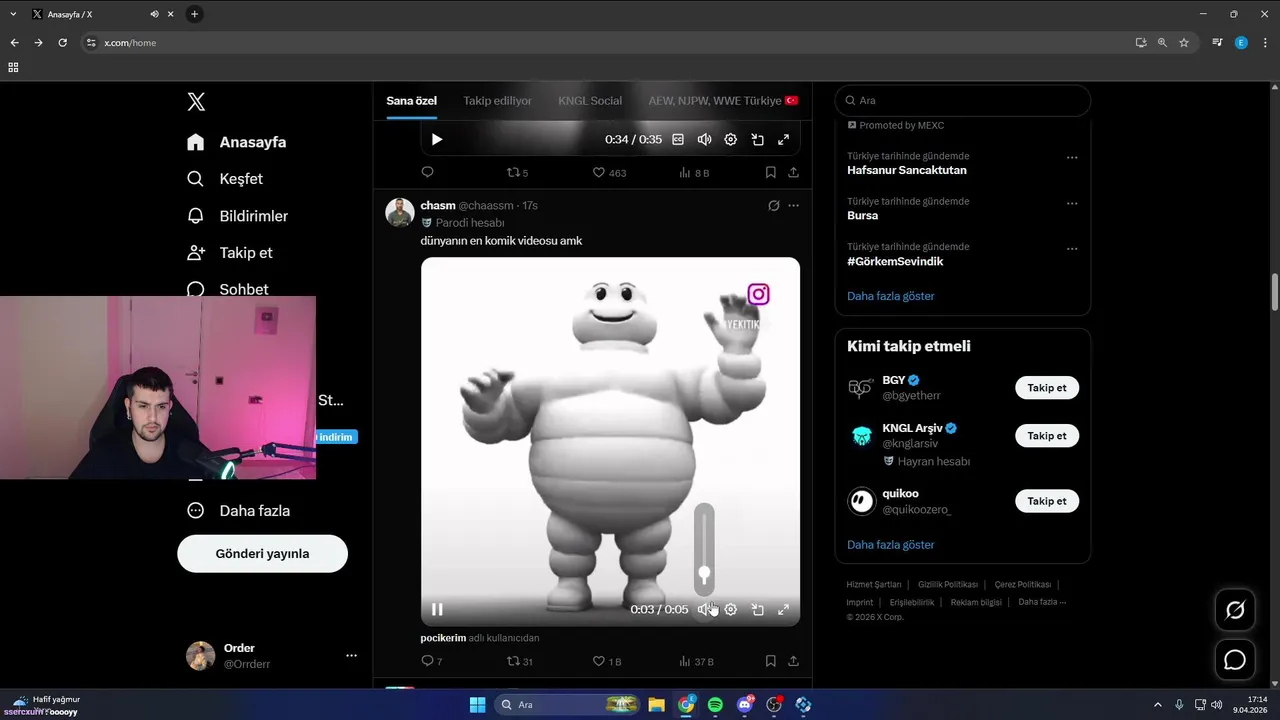
Task: Expand the Daha fazla footer links
Action: pyautogui.click(x=1042, y=602)
